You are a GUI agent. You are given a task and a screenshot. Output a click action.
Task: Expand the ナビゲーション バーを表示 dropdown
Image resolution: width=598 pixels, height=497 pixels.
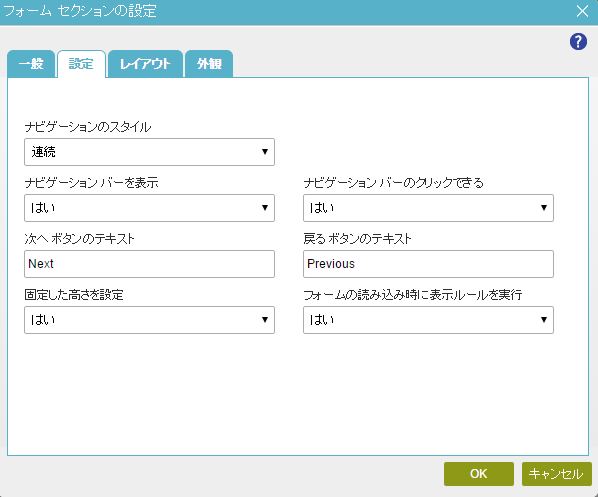tap(150, 208)
